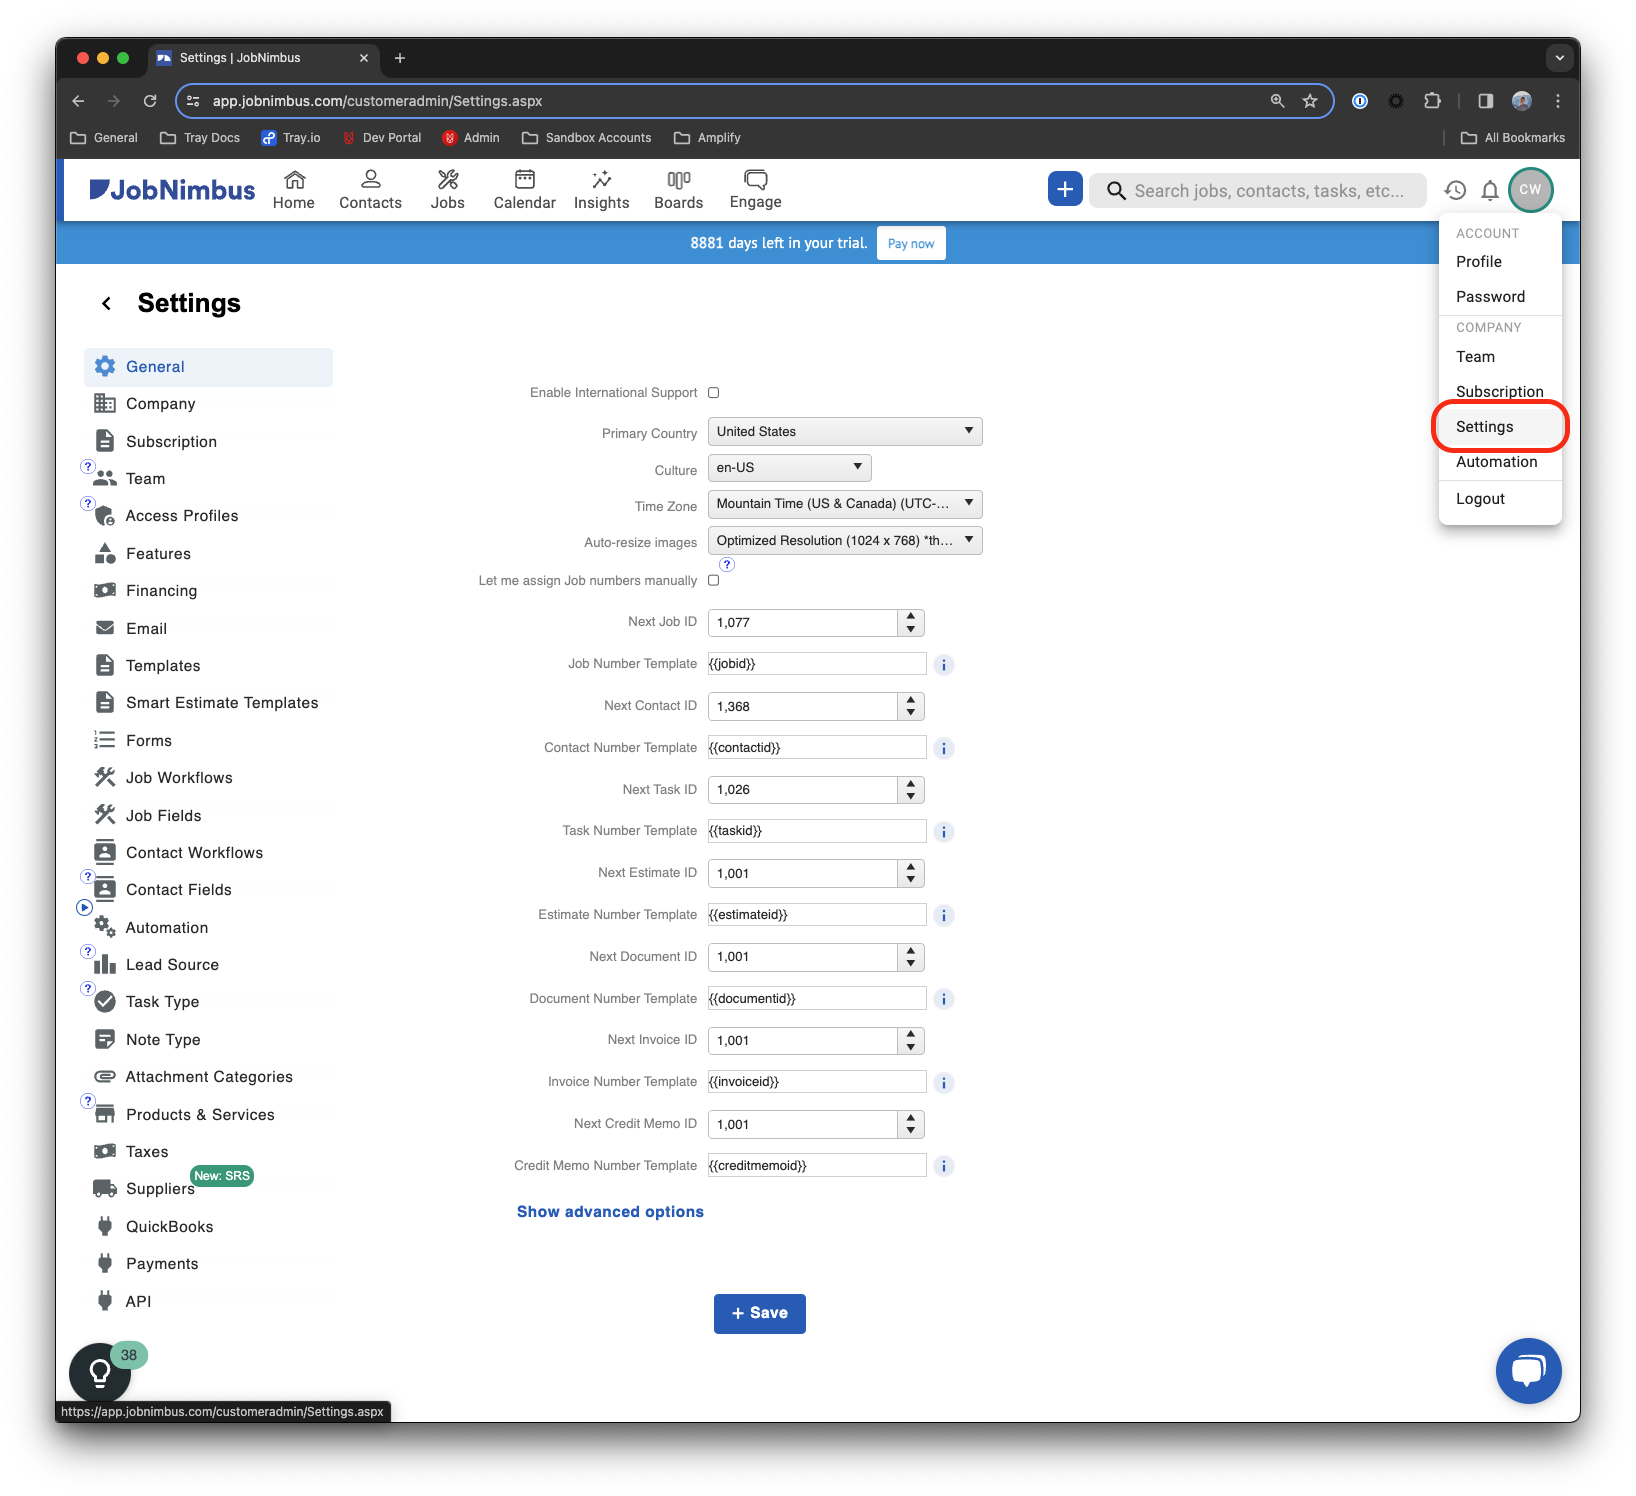Screen dimensions: 1636x1496
Task: Open the Tray Docs bookmark folder
Action: pyautogui.click(x=200, y=138)
